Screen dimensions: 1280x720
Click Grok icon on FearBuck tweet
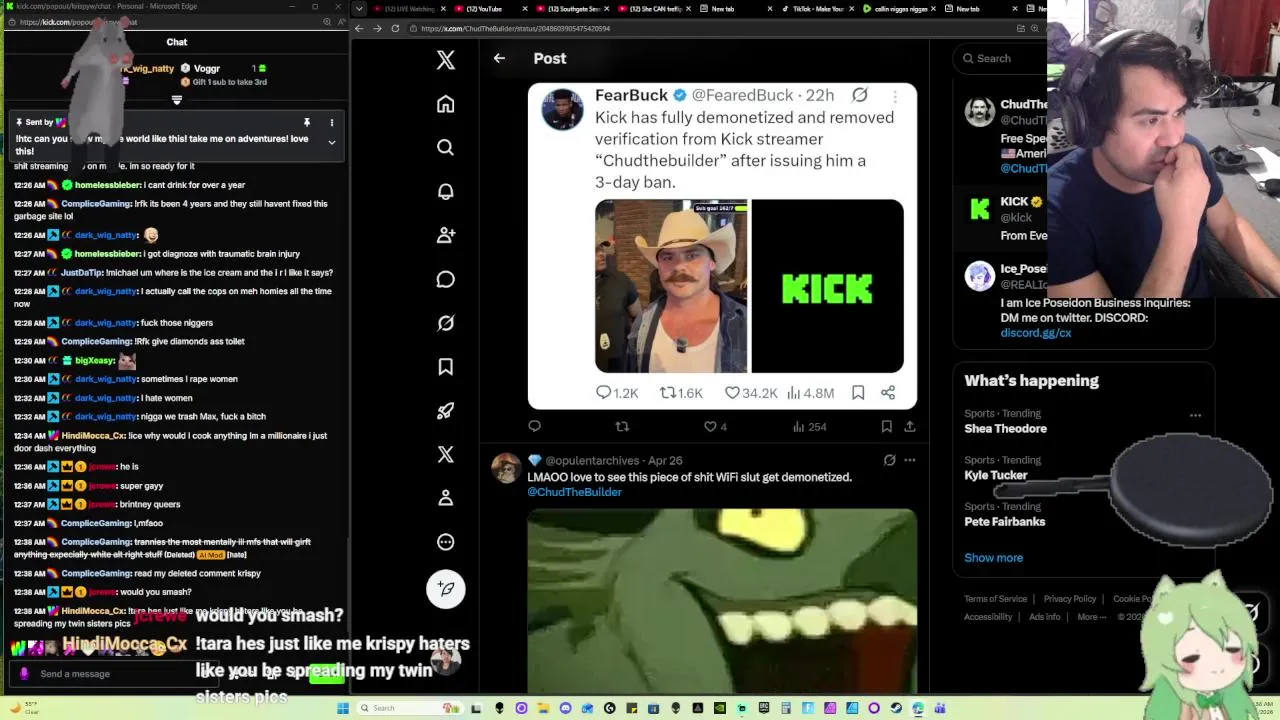(860, 95)
